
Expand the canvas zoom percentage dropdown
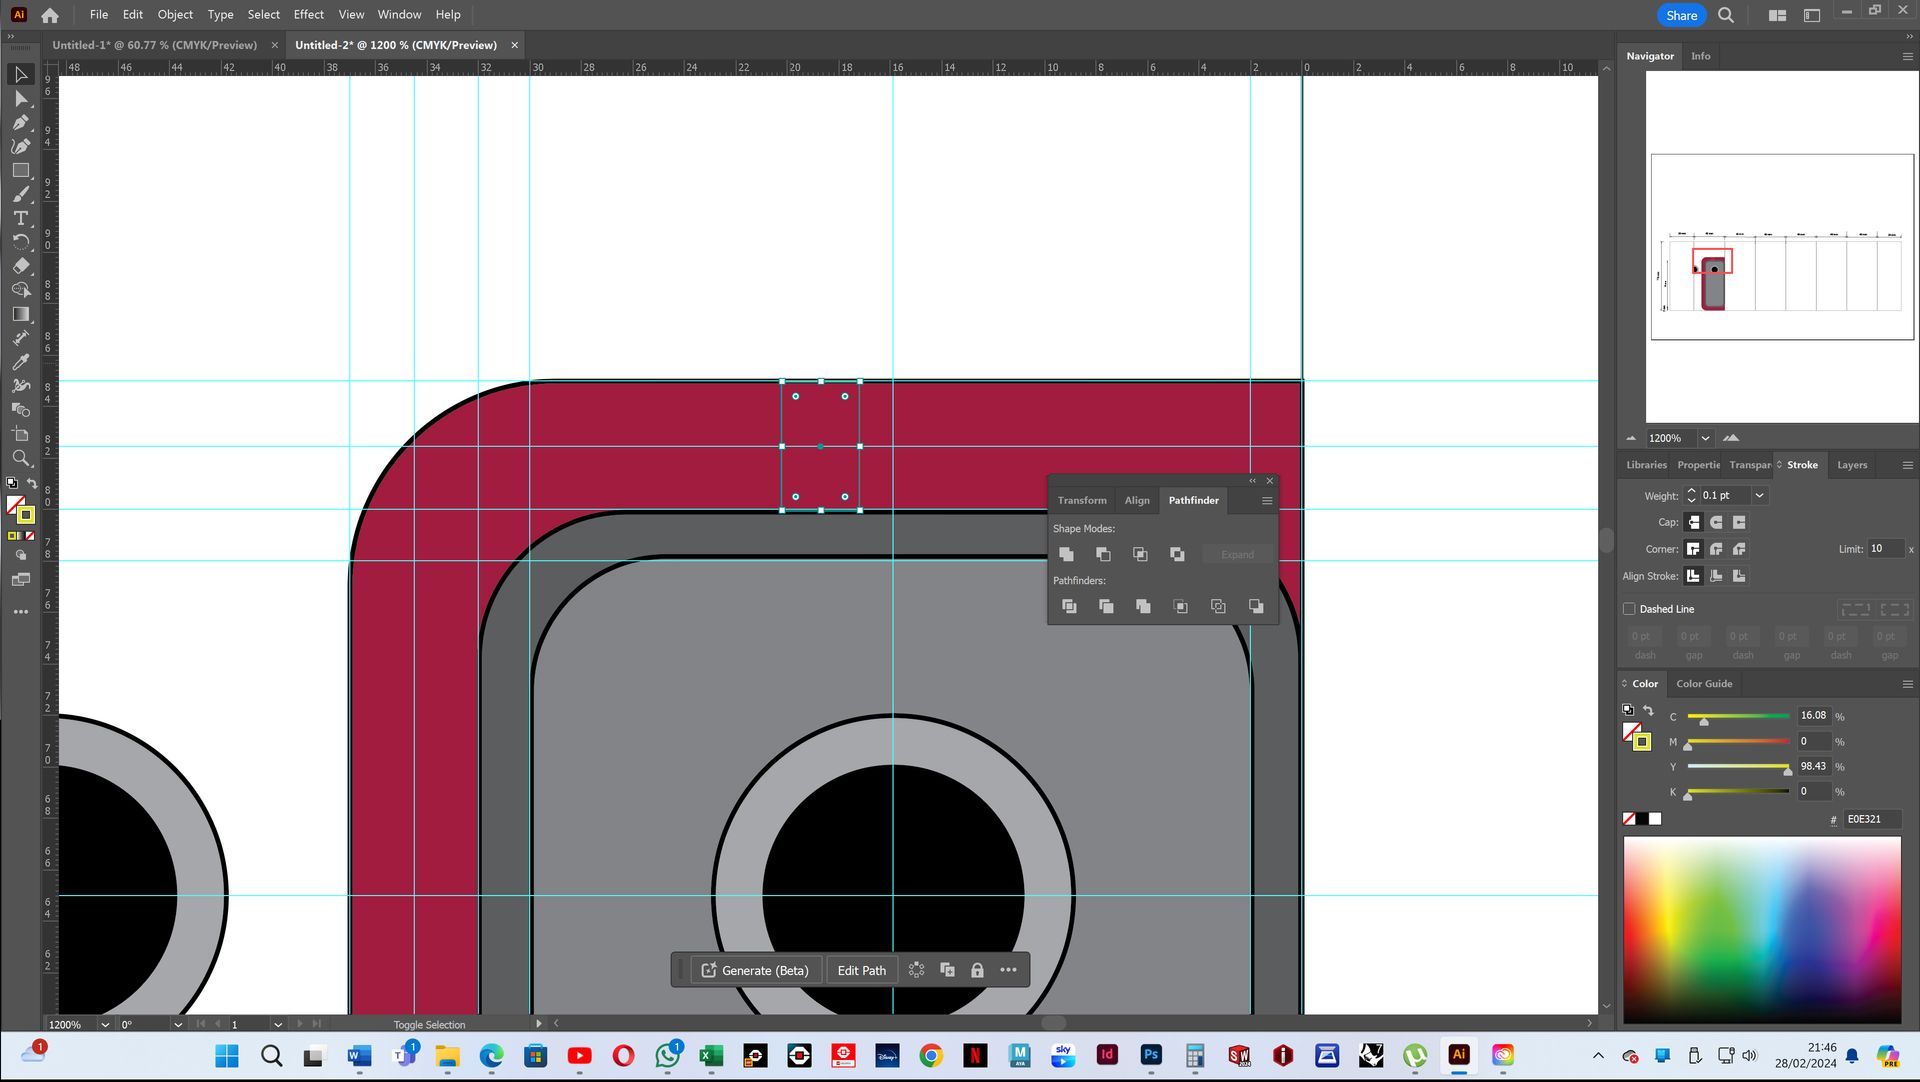[104, 1024]
